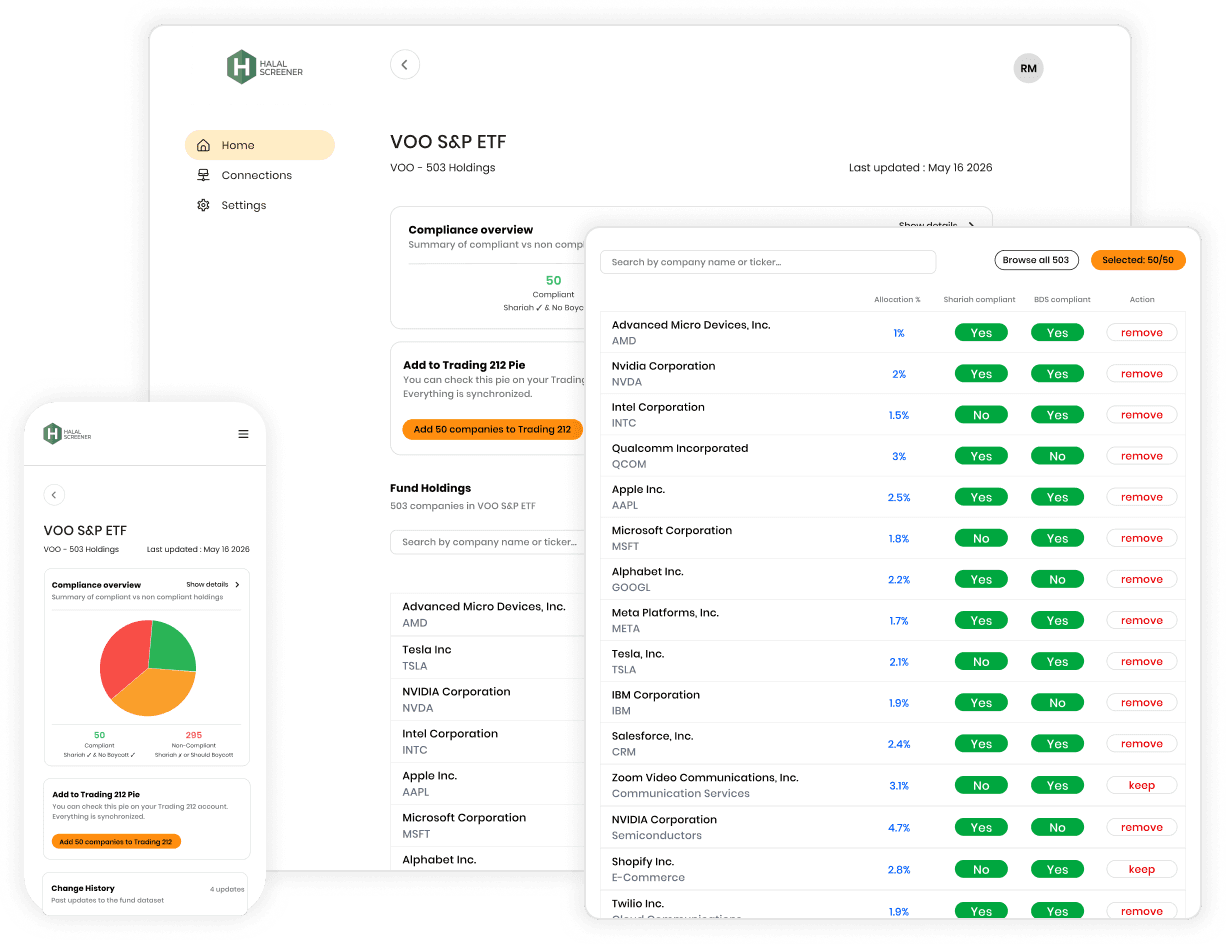Select the Home menu item
The width and height of the screenshot is (1226, 944).
260,145
